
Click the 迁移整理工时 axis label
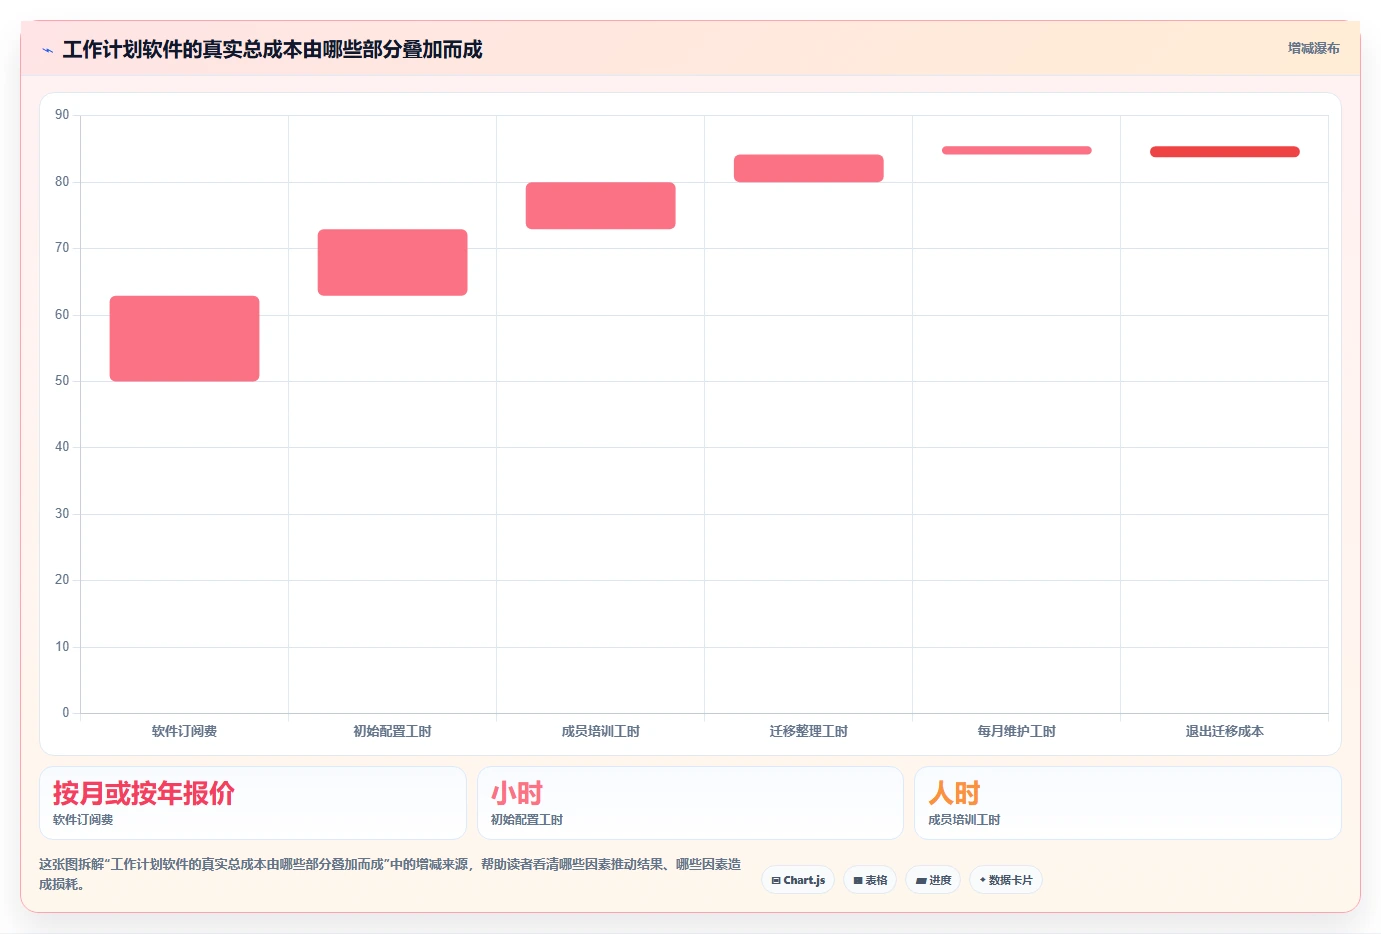click(x=809, y=731)
